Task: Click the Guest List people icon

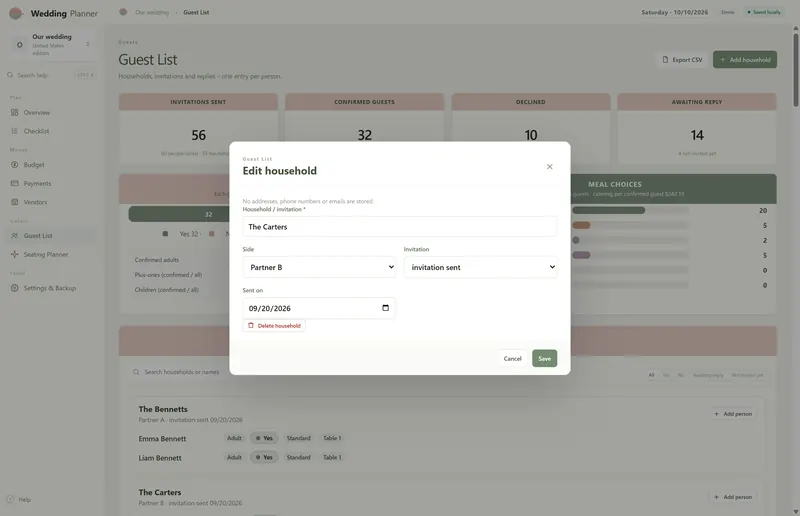Action: pyautogui.click(x=14, y=236)
